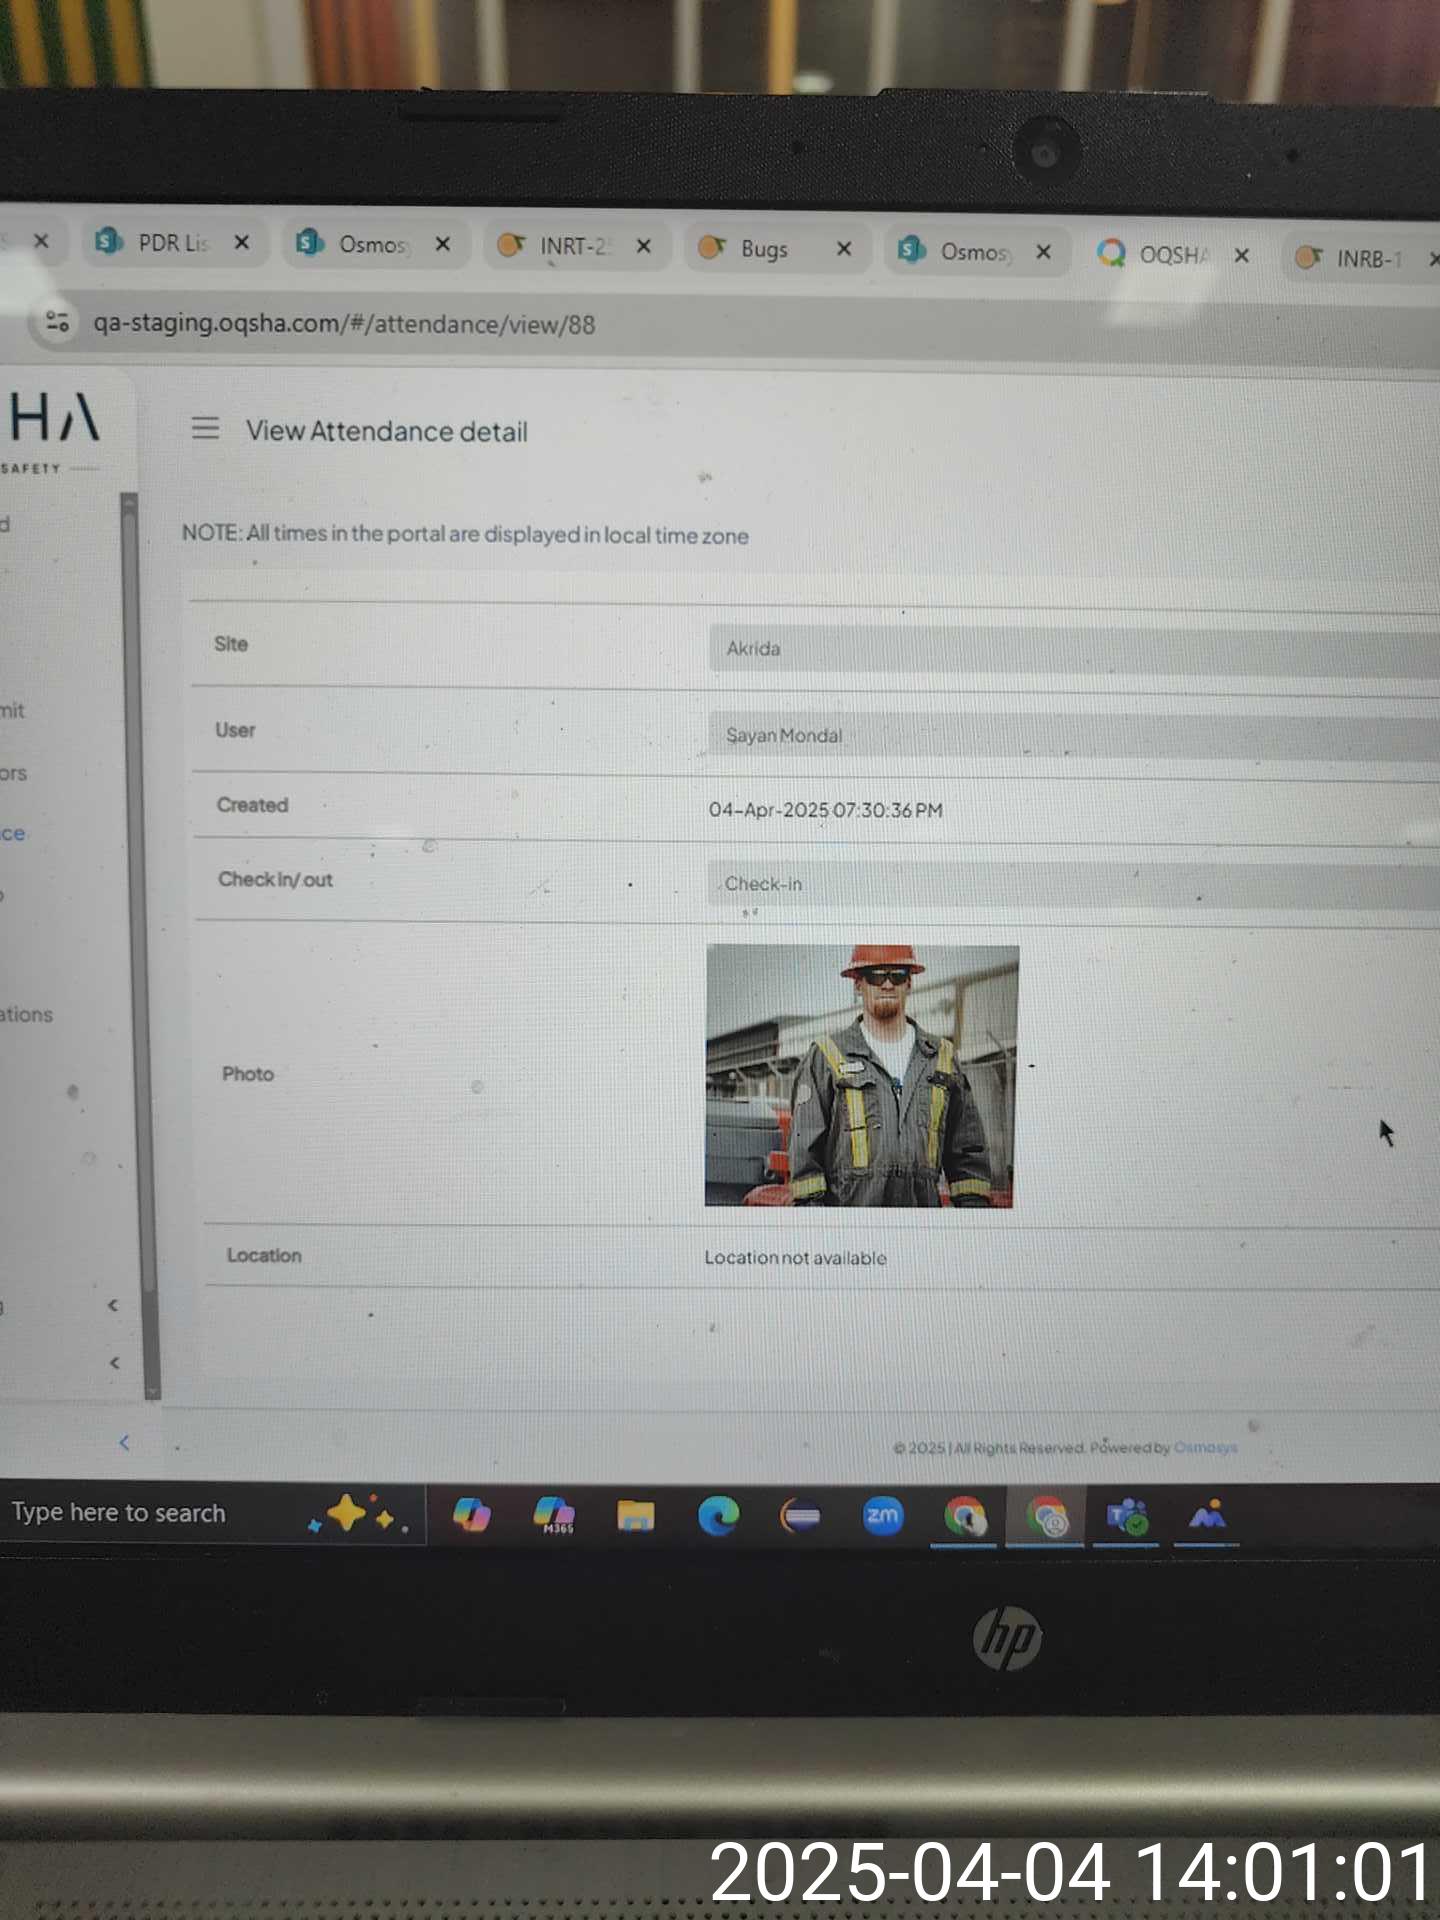Expand the lower sidebar submenu chevron

(x=114, y=1363)
